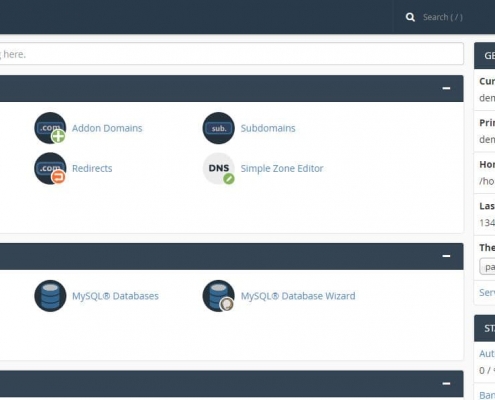Click the MySQL® Database Wizard link

(x=298, y=296)
